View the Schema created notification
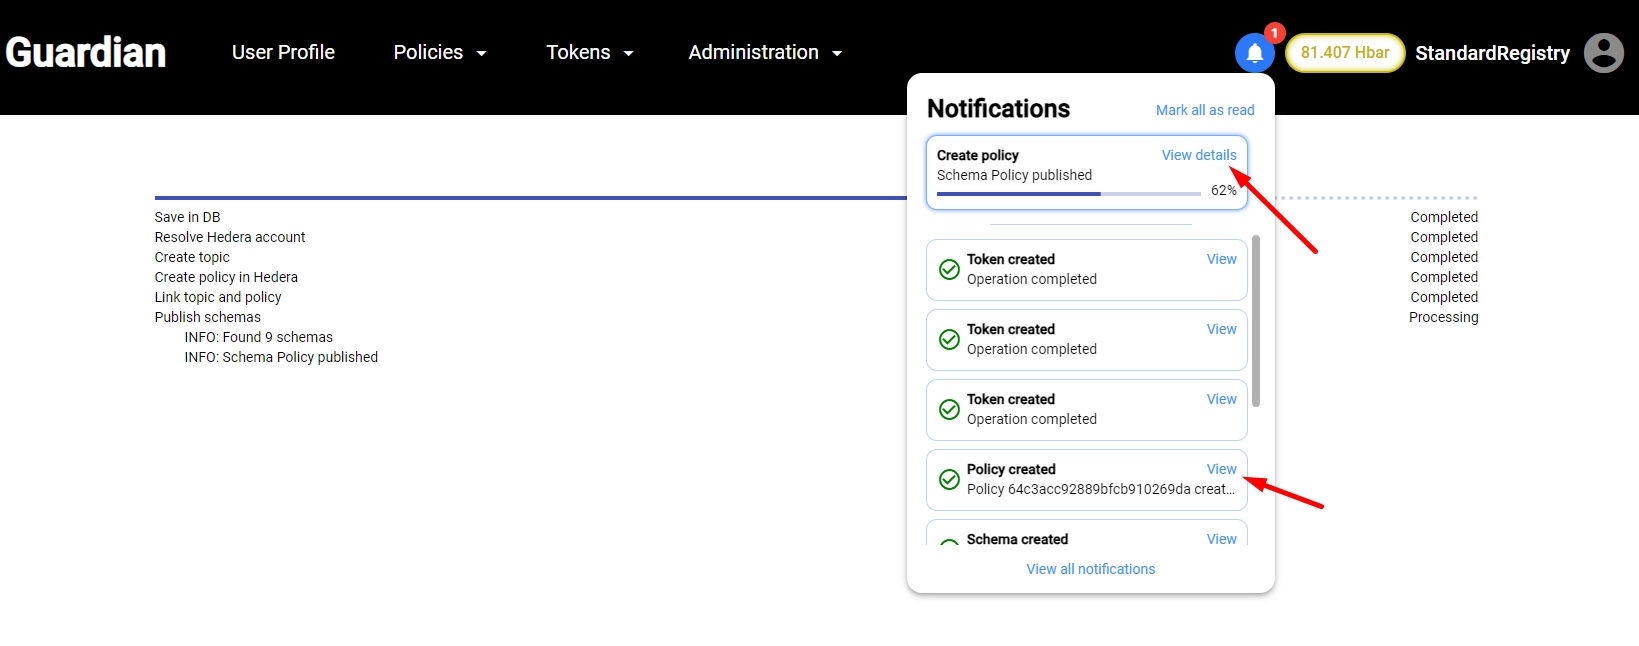Viewport: 1639px width, 646px height. click(x=1221, y=539)
